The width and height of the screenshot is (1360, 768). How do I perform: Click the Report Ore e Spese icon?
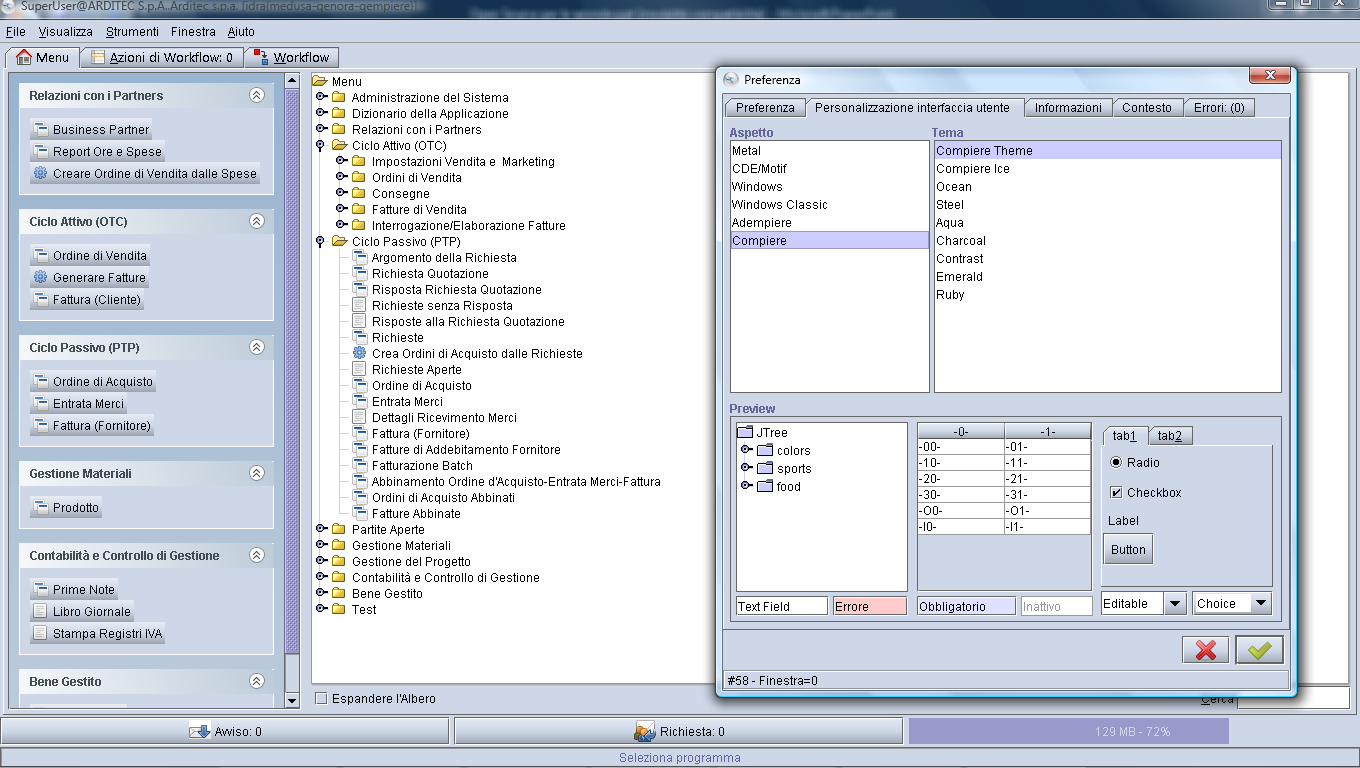coord(40,151)
